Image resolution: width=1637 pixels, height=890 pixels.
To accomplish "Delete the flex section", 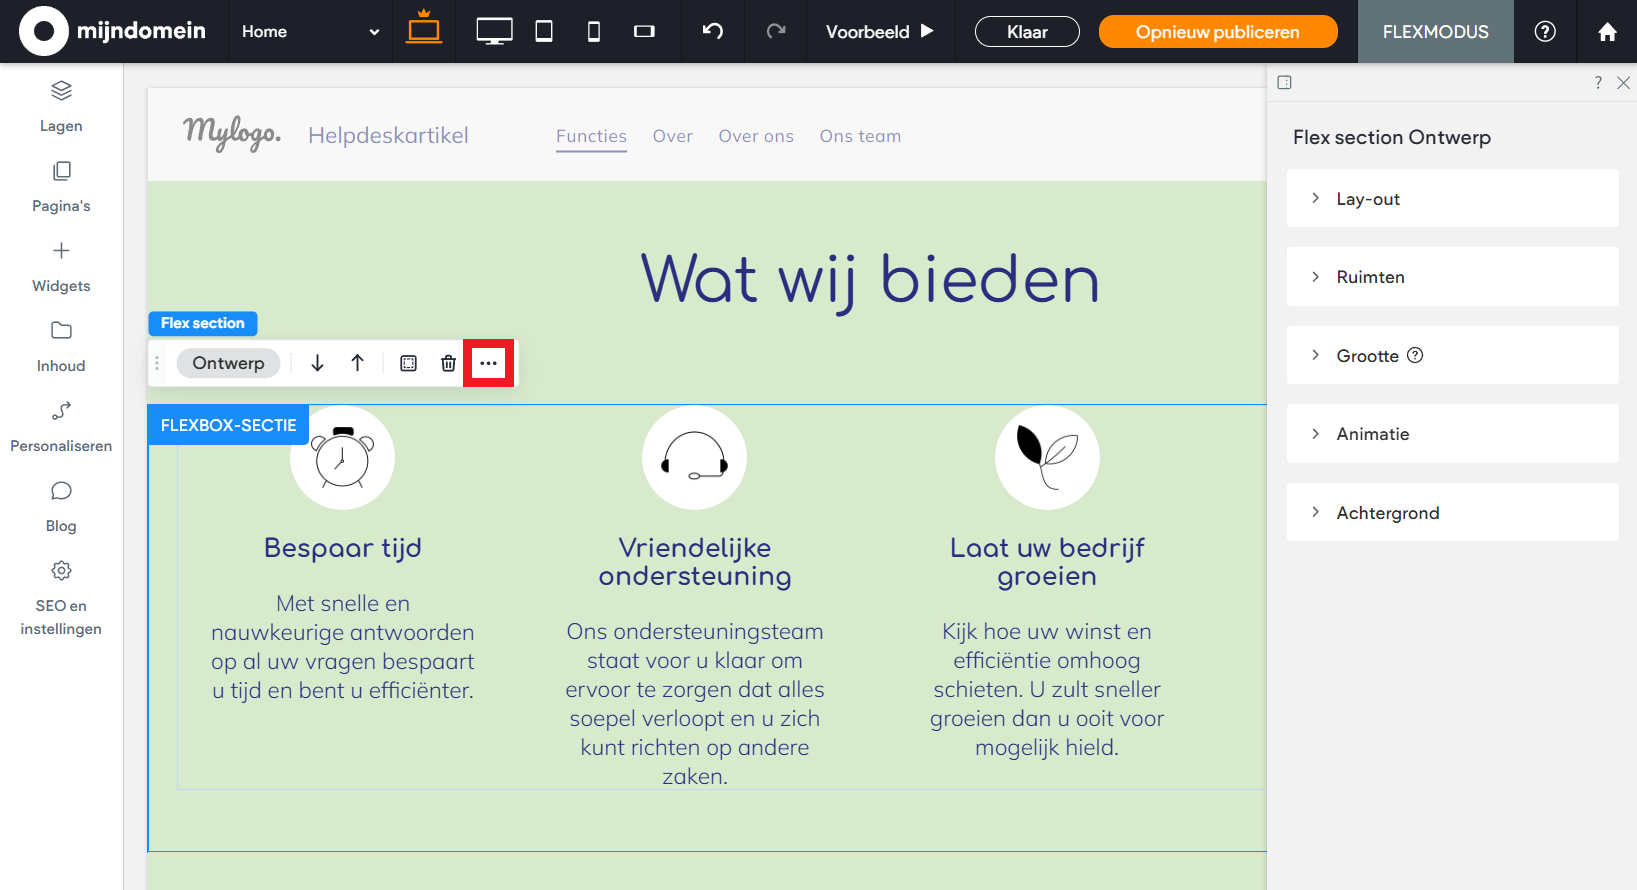I will 448,363.
